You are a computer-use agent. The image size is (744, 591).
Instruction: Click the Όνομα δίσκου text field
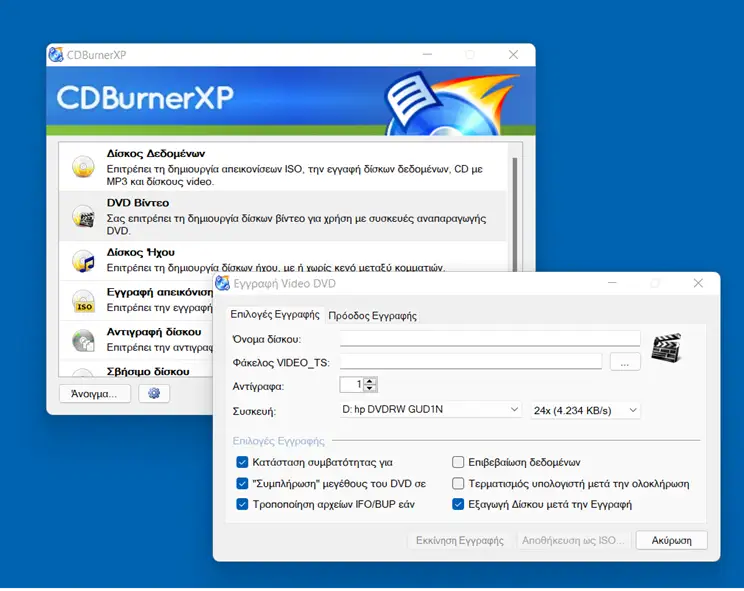[x=490, y=339]
